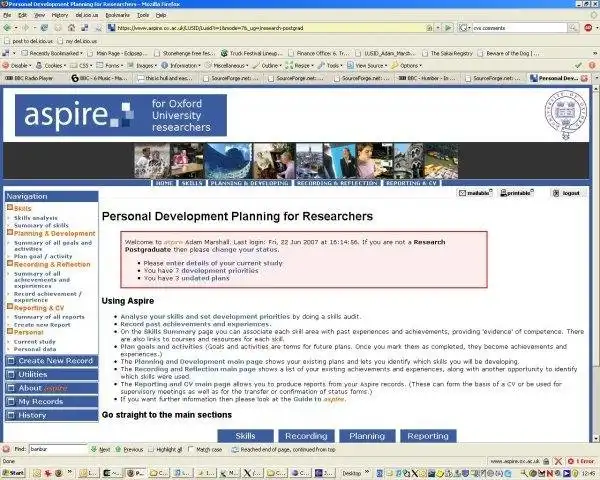Open the Recently Bookmarked folder dropdown
This screenshot has height=480, width=600.
click(x=52, y=53)
